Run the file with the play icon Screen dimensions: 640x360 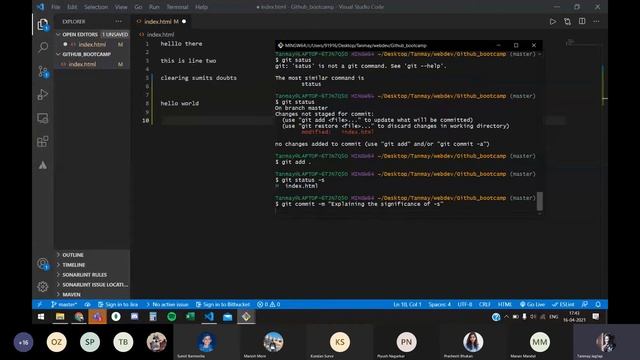tap(552, 21)
